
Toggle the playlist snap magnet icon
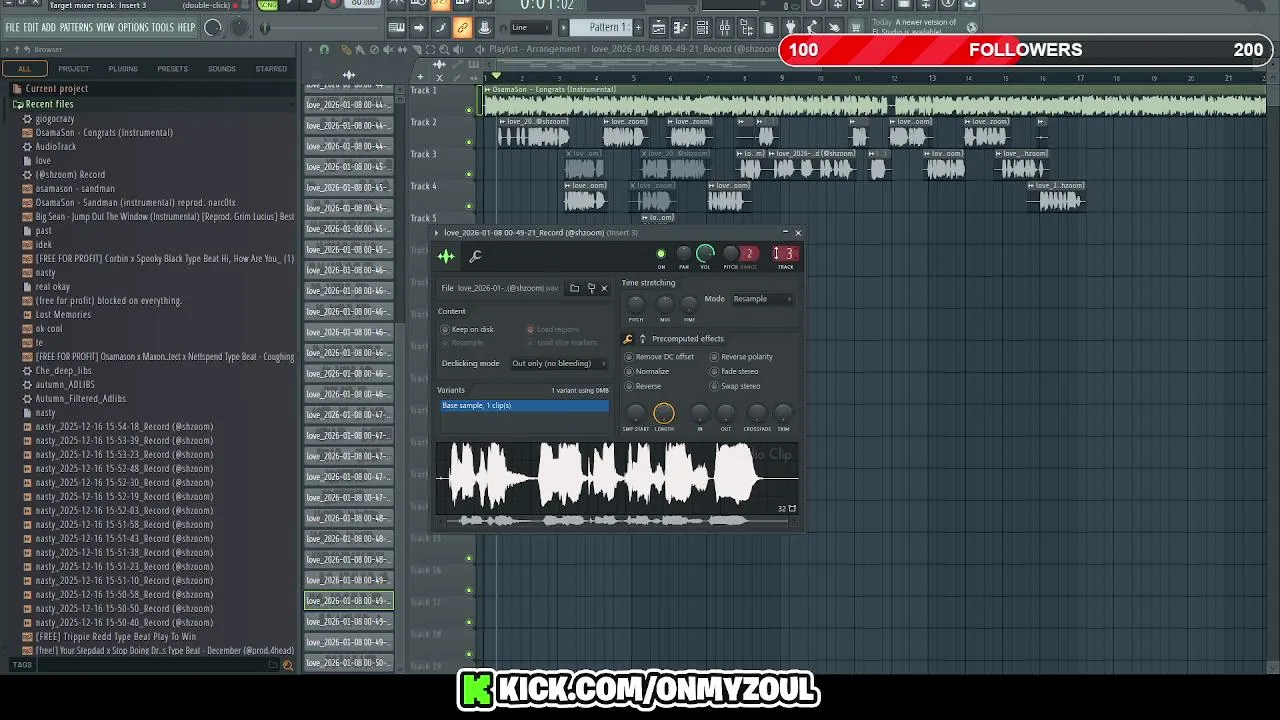click(x=324, y=50)
